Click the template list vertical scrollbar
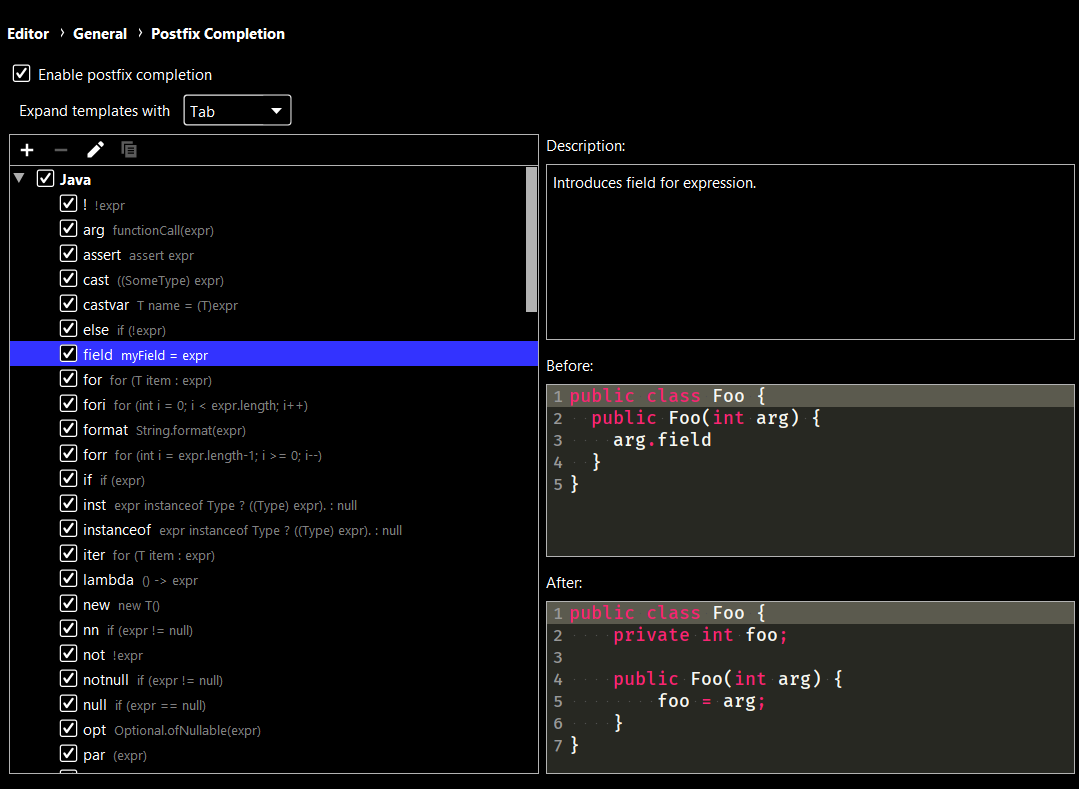 coord(531,240)
